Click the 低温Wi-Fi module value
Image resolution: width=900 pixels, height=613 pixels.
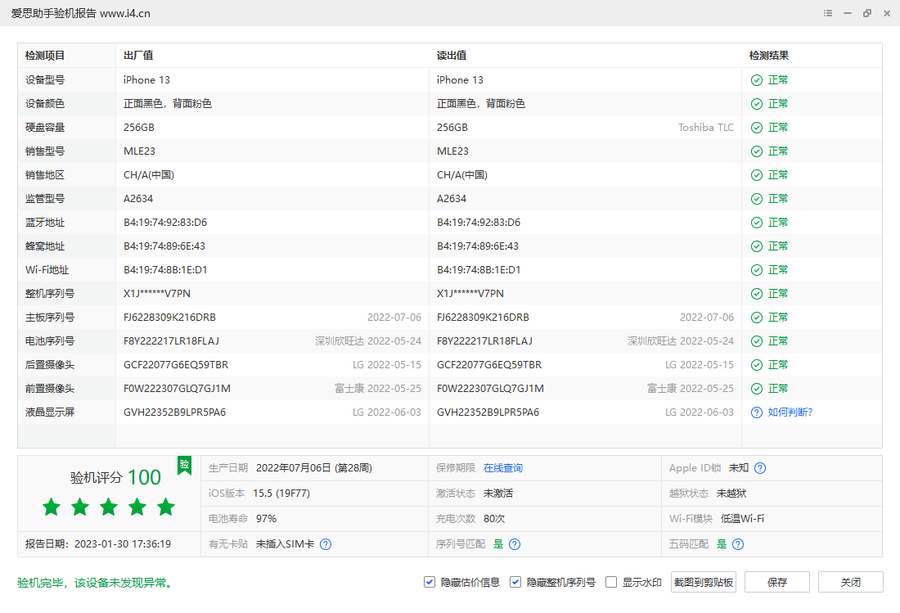point(742,519)
